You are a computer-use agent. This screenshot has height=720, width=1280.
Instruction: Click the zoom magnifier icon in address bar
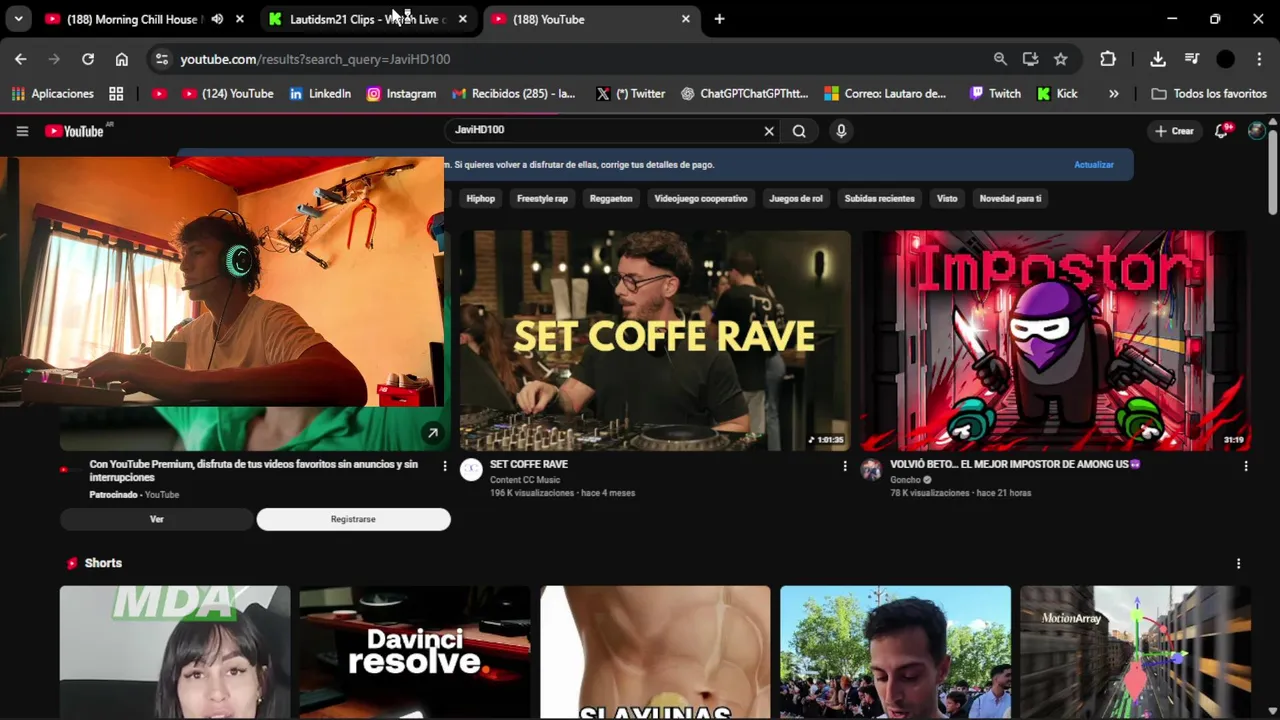point(1000,59)
